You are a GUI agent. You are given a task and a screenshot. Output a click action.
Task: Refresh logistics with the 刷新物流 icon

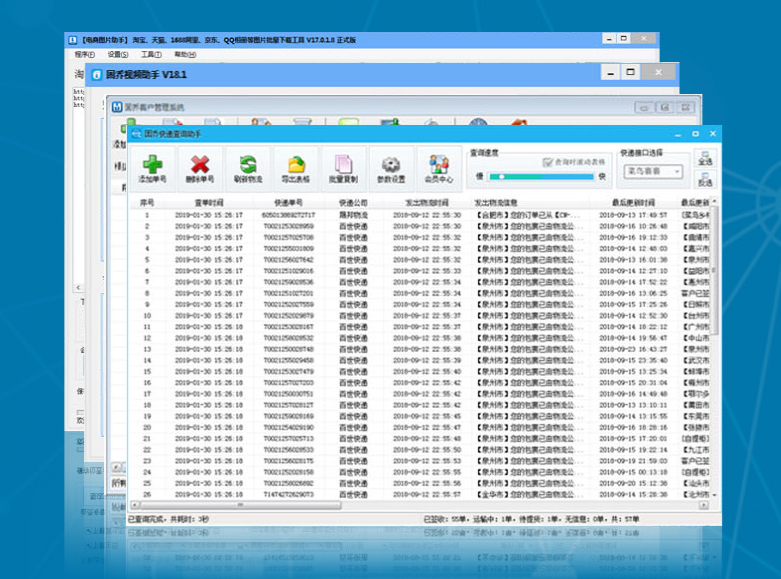coord(248,169)
